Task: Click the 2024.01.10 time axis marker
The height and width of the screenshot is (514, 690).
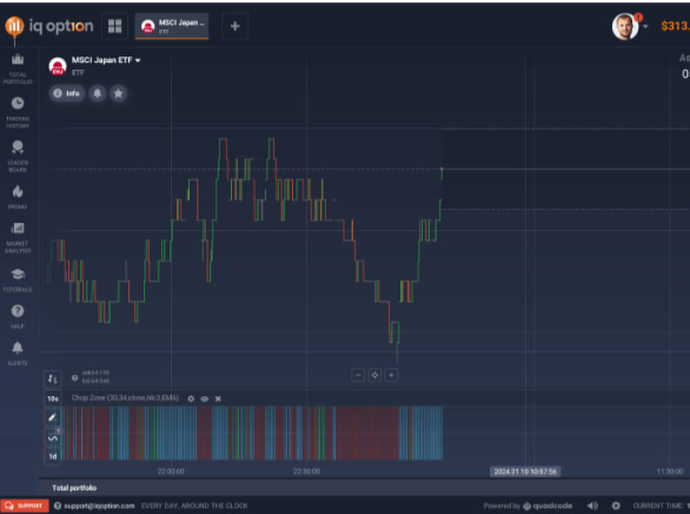Action: pos(525,472)
